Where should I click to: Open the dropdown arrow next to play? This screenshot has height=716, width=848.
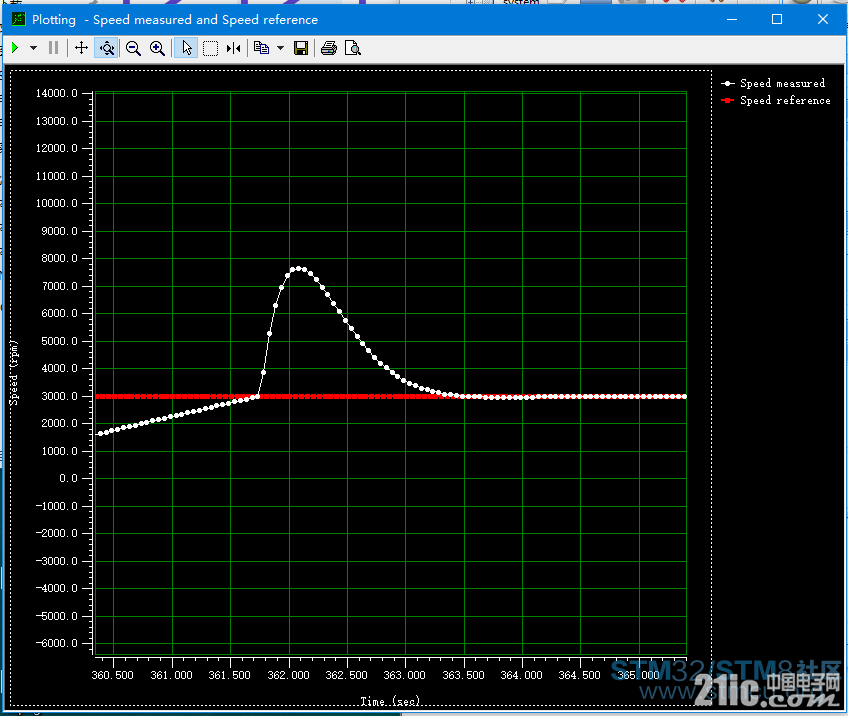pos(34,48)
